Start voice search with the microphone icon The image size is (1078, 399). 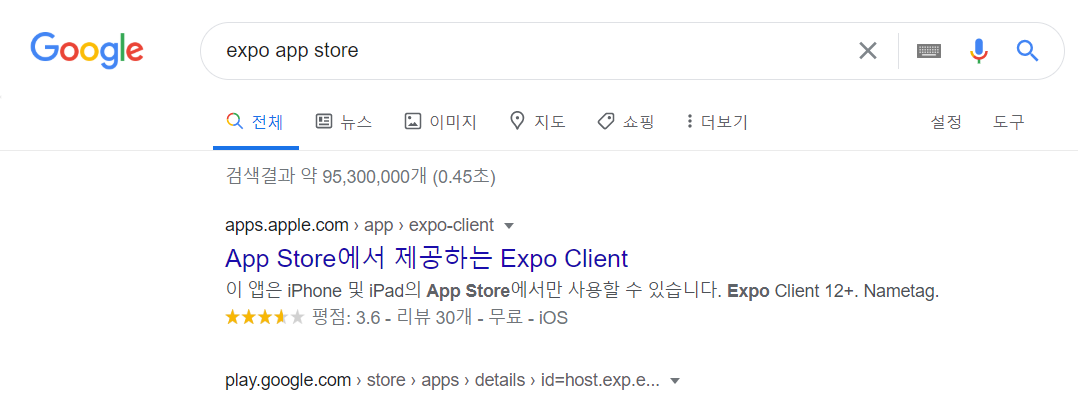click(979, 50)
